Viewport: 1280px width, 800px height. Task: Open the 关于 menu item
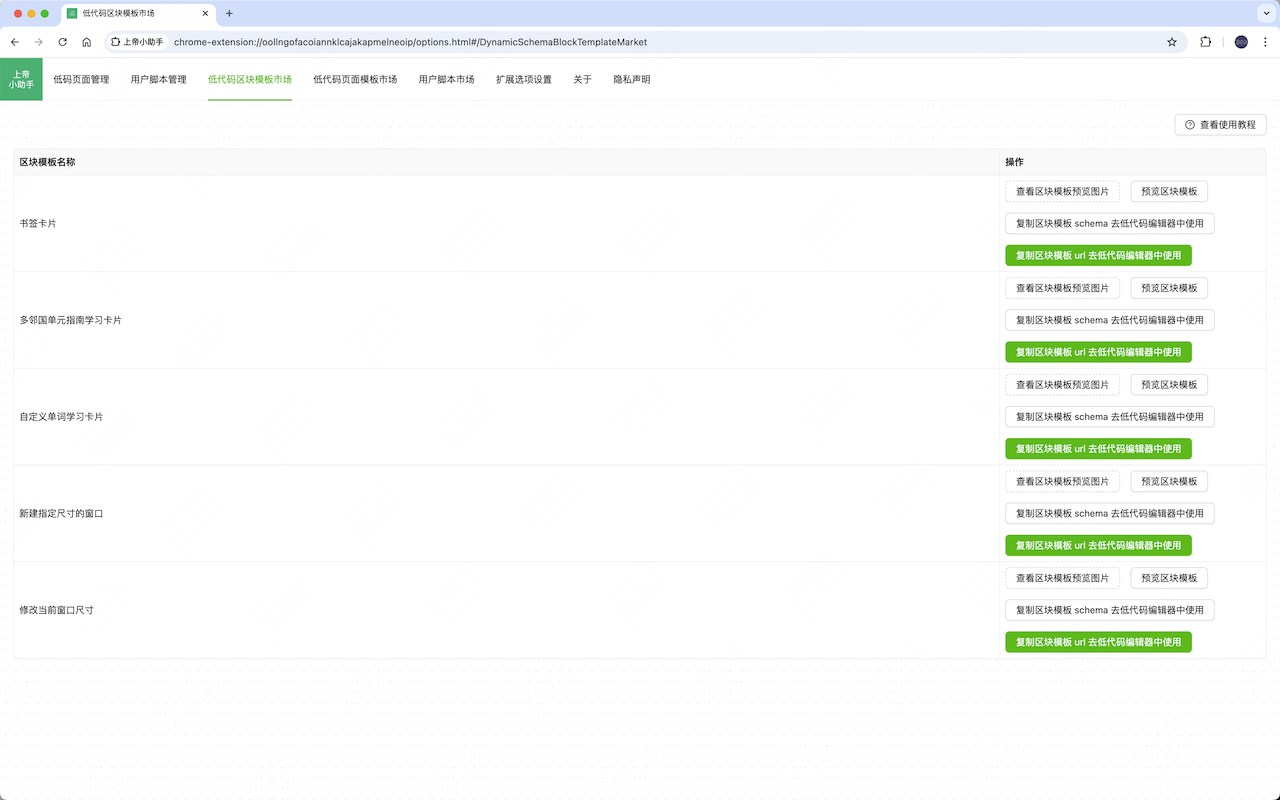tap(582, 79)
